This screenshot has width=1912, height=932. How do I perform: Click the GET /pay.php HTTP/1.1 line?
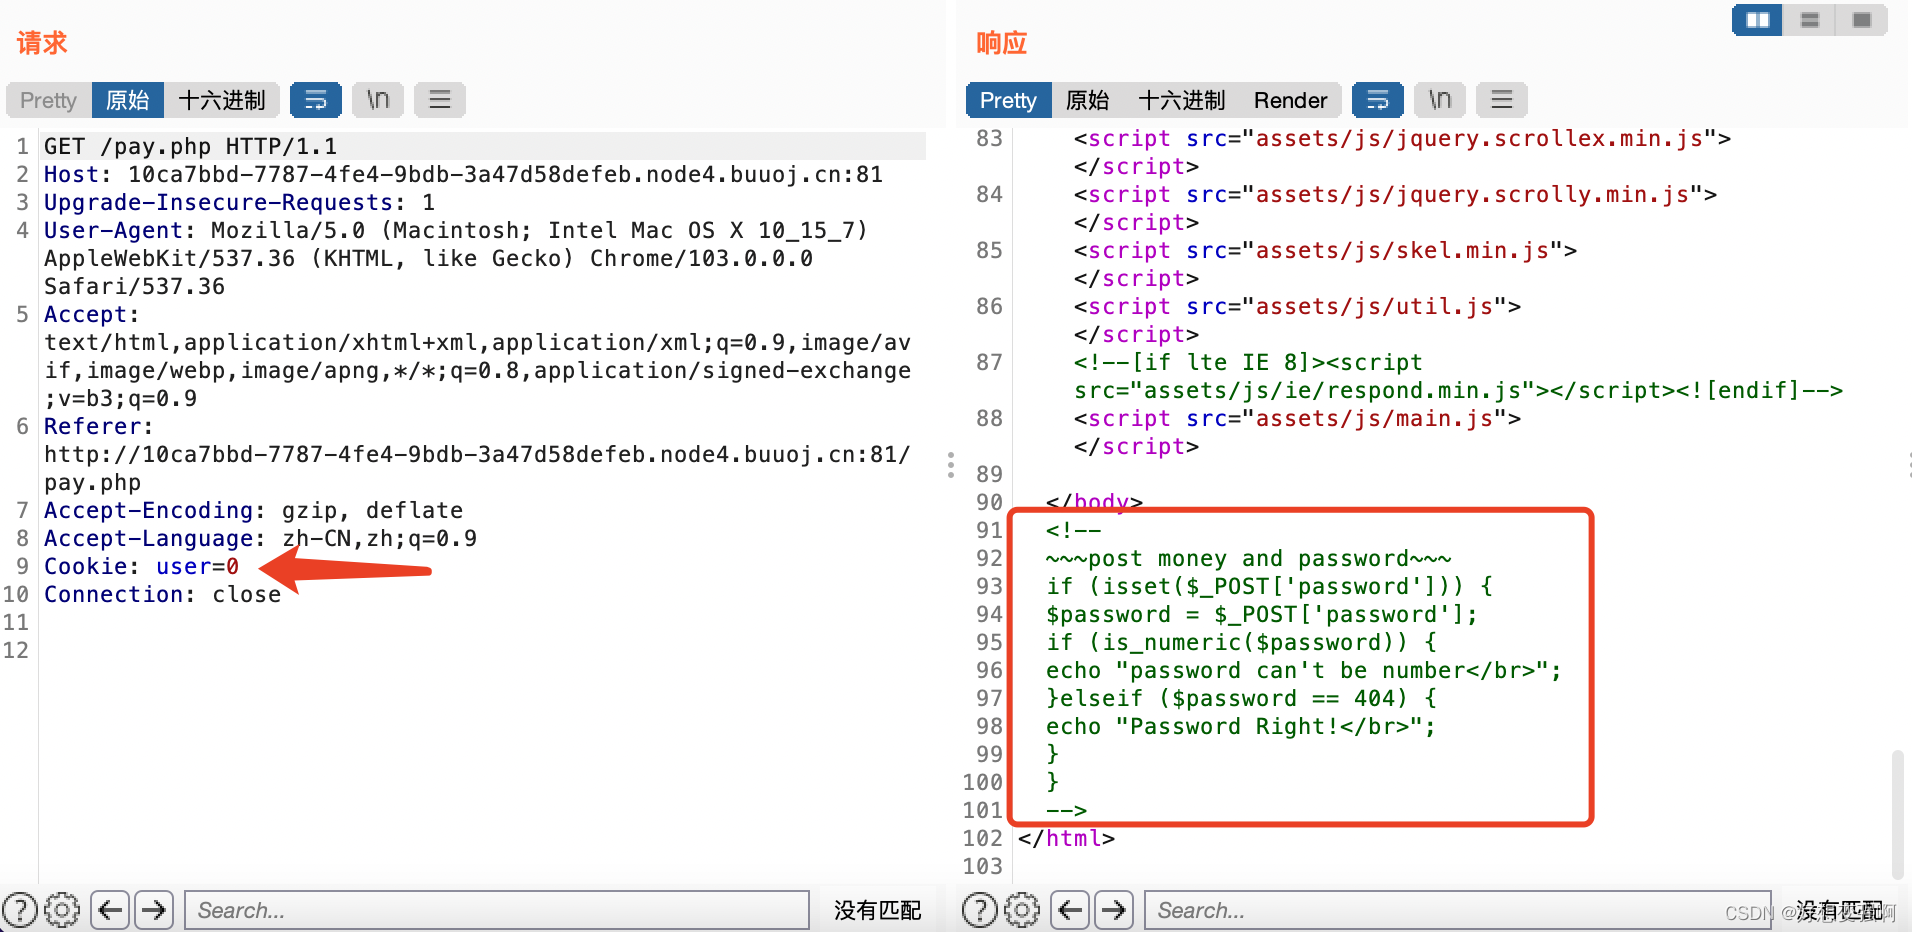190,146
